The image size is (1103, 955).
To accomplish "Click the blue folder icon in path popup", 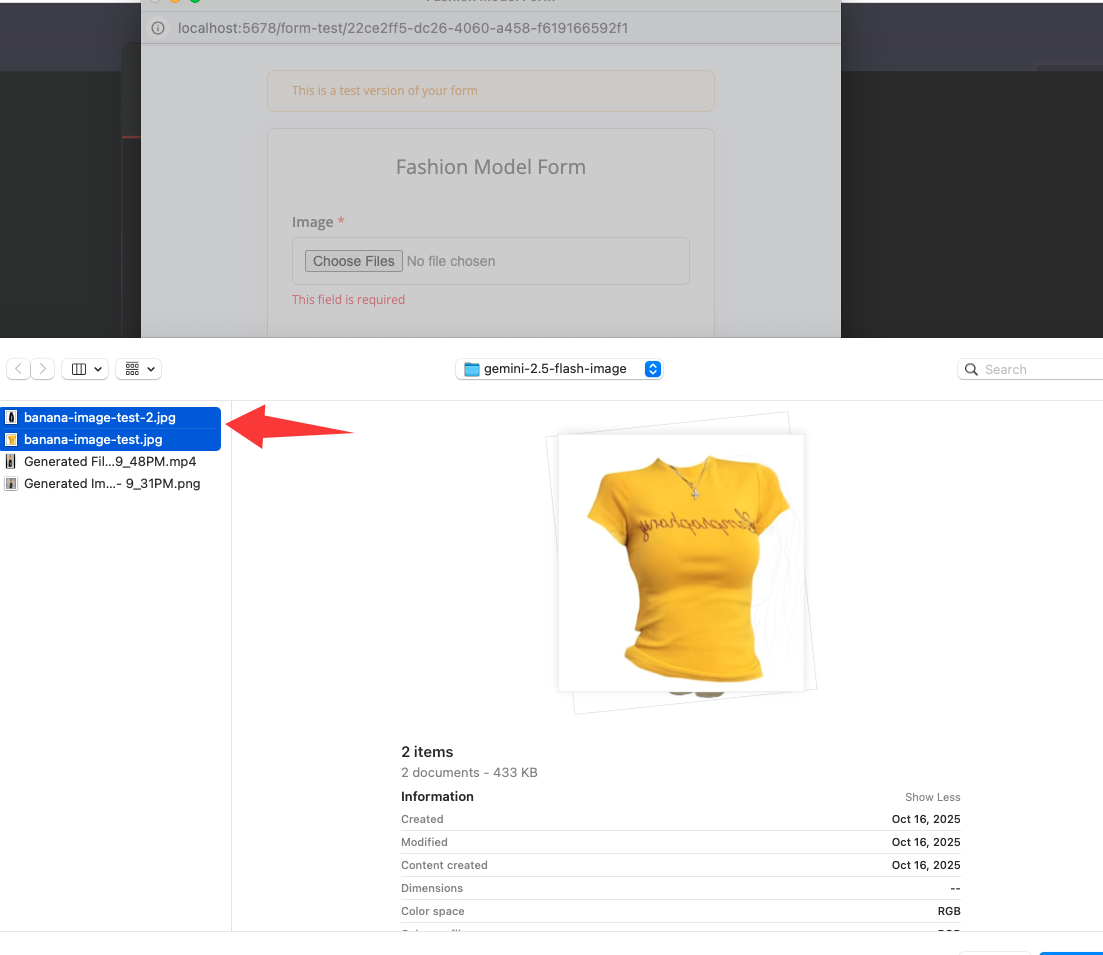I will [472, 369].
